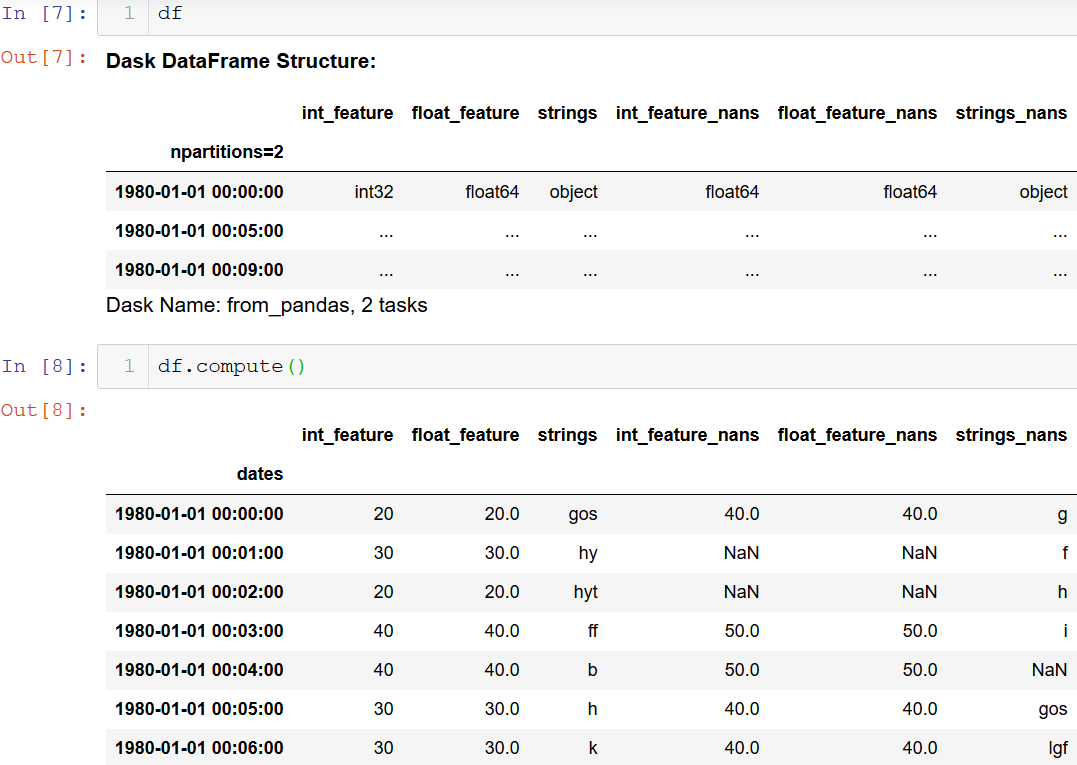Click float_feature_nans header in structure table
This screenshot has height=765, width=1077.
coord(857,113)
